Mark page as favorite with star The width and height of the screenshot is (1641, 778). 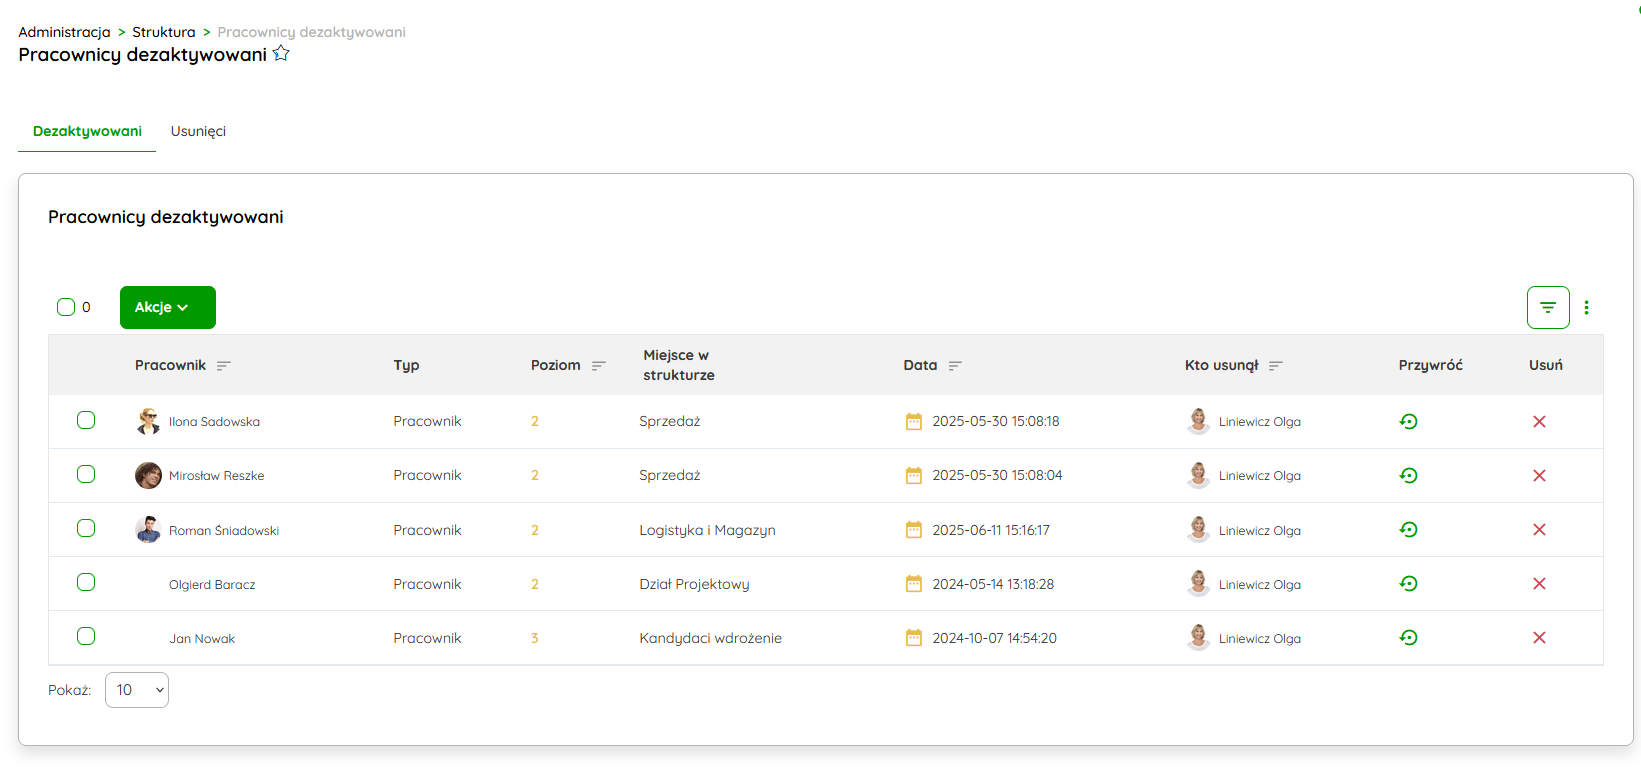pyautogui.click(x=281, y=54)
